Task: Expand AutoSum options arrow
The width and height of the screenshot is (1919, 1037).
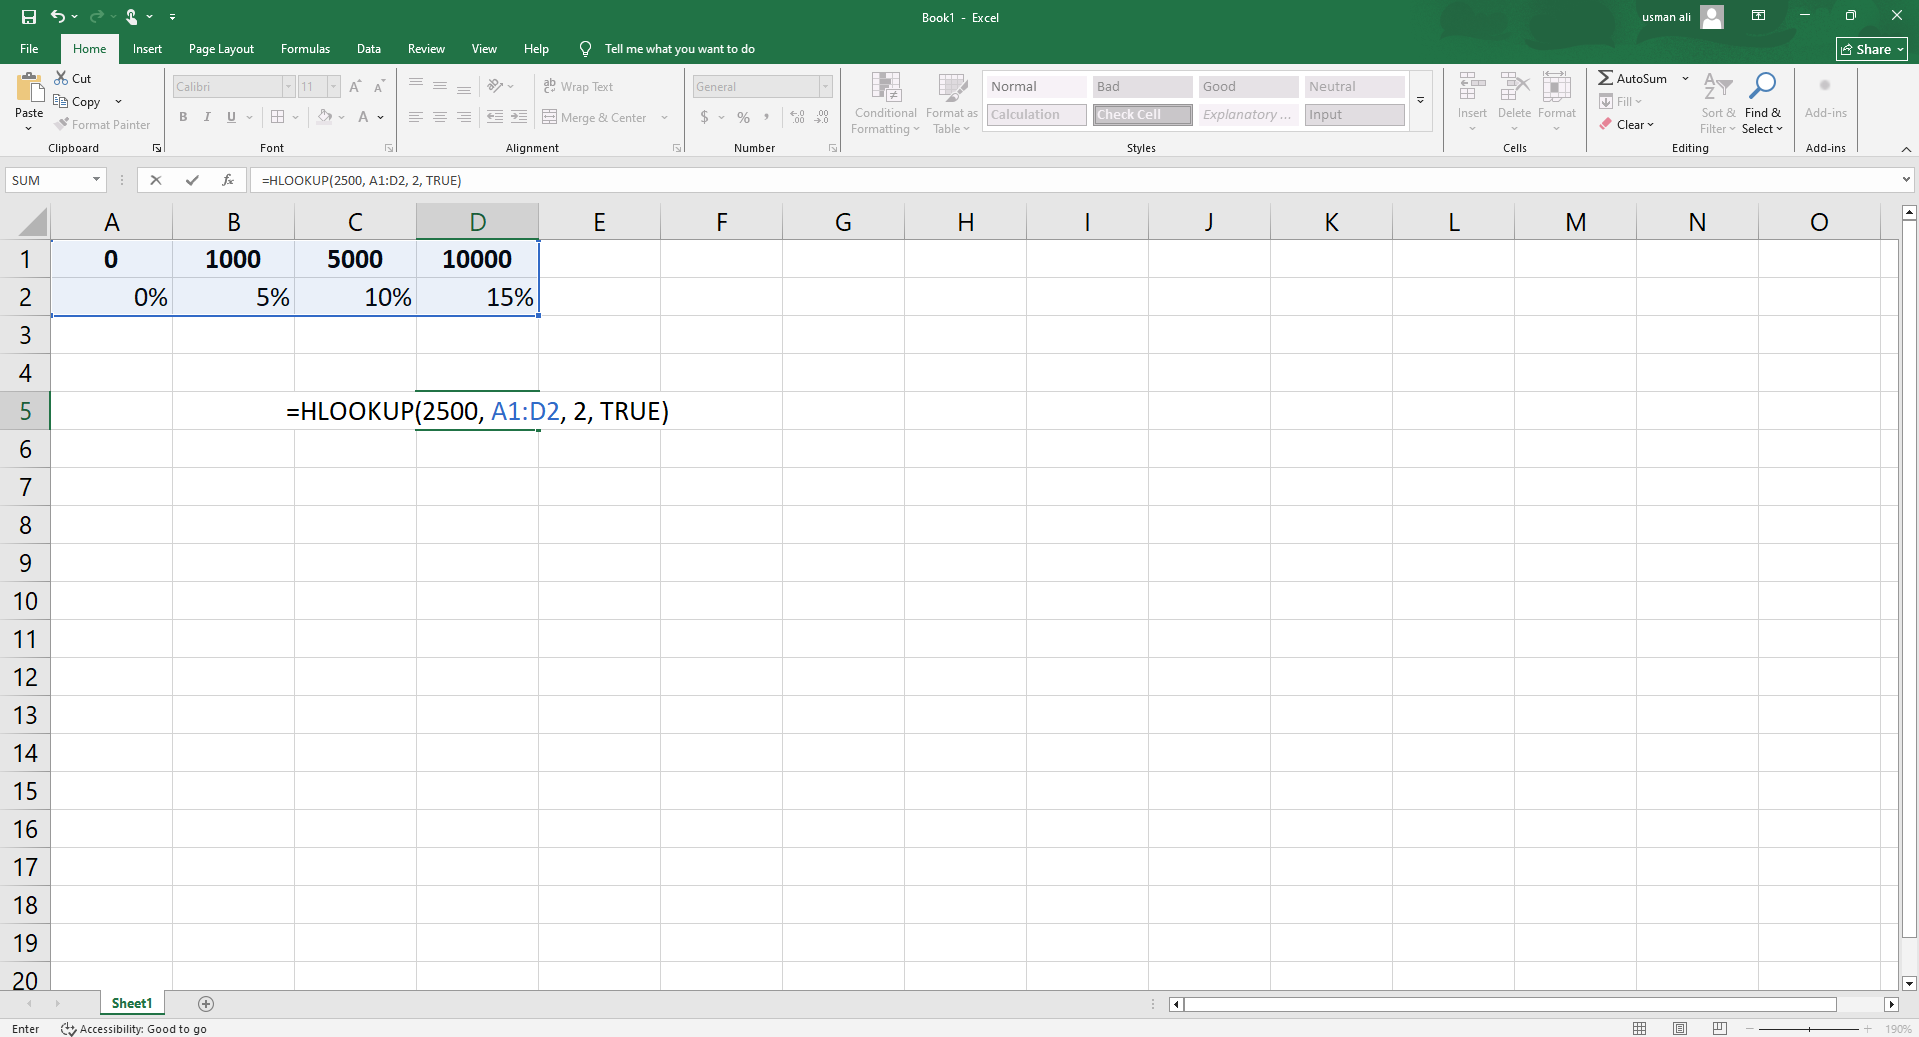Action: point(1685,78)
